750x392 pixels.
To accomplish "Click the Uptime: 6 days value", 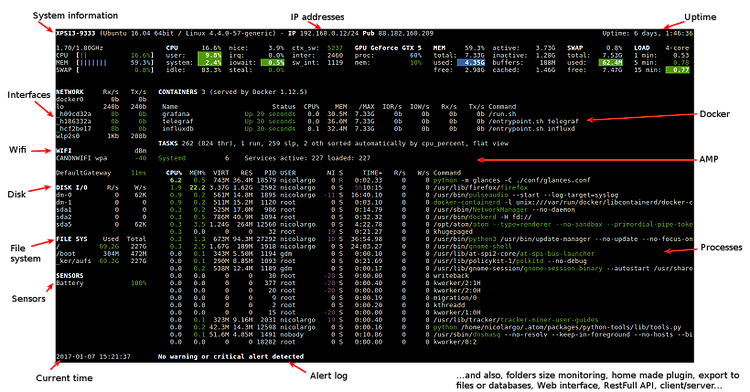I will pos(647,33).
